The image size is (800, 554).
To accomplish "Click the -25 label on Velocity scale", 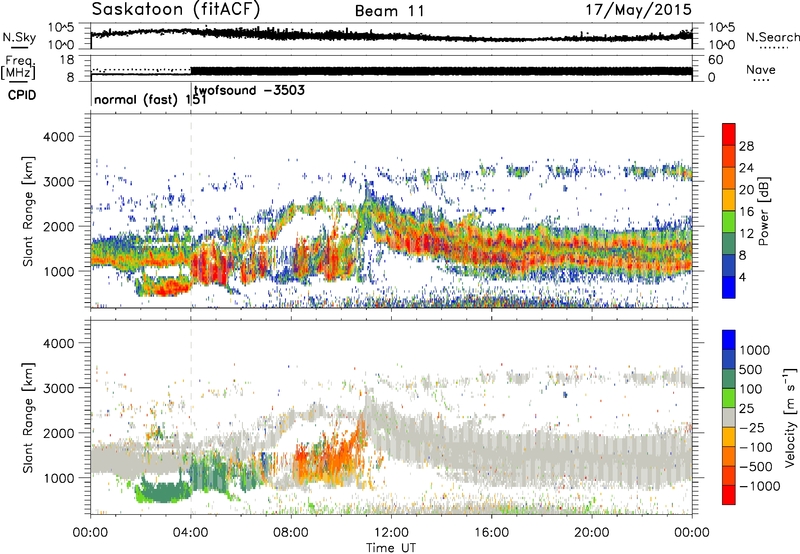I will point(754,427).
